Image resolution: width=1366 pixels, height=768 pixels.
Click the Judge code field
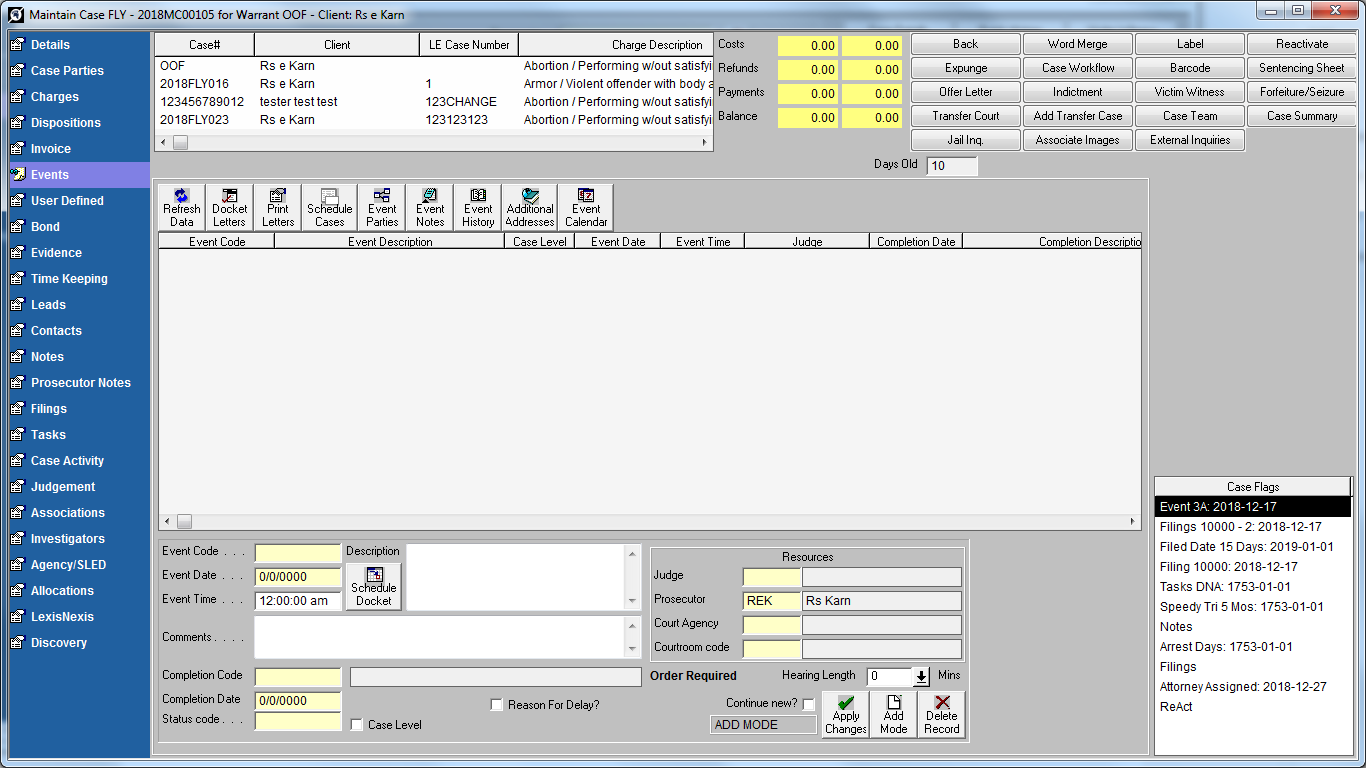pyautogui.click(x=771, y=577)
